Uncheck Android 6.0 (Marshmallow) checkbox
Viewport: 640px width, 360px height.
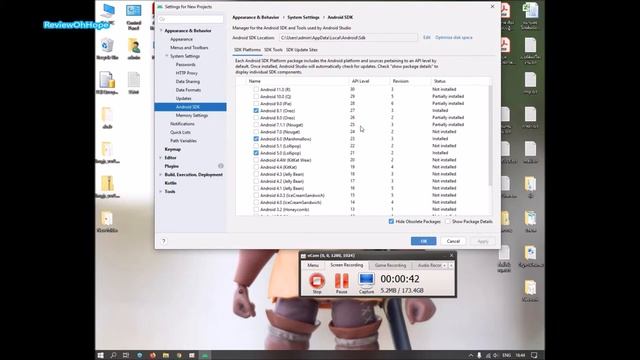[x=256, y=139]
